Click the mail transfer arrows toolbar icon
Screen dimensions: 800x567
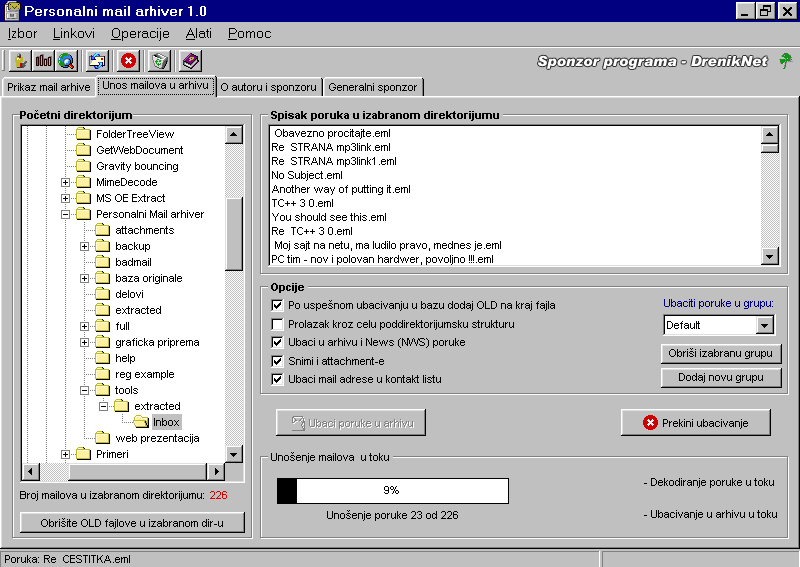pyautogui.click(x=97, y=61)
